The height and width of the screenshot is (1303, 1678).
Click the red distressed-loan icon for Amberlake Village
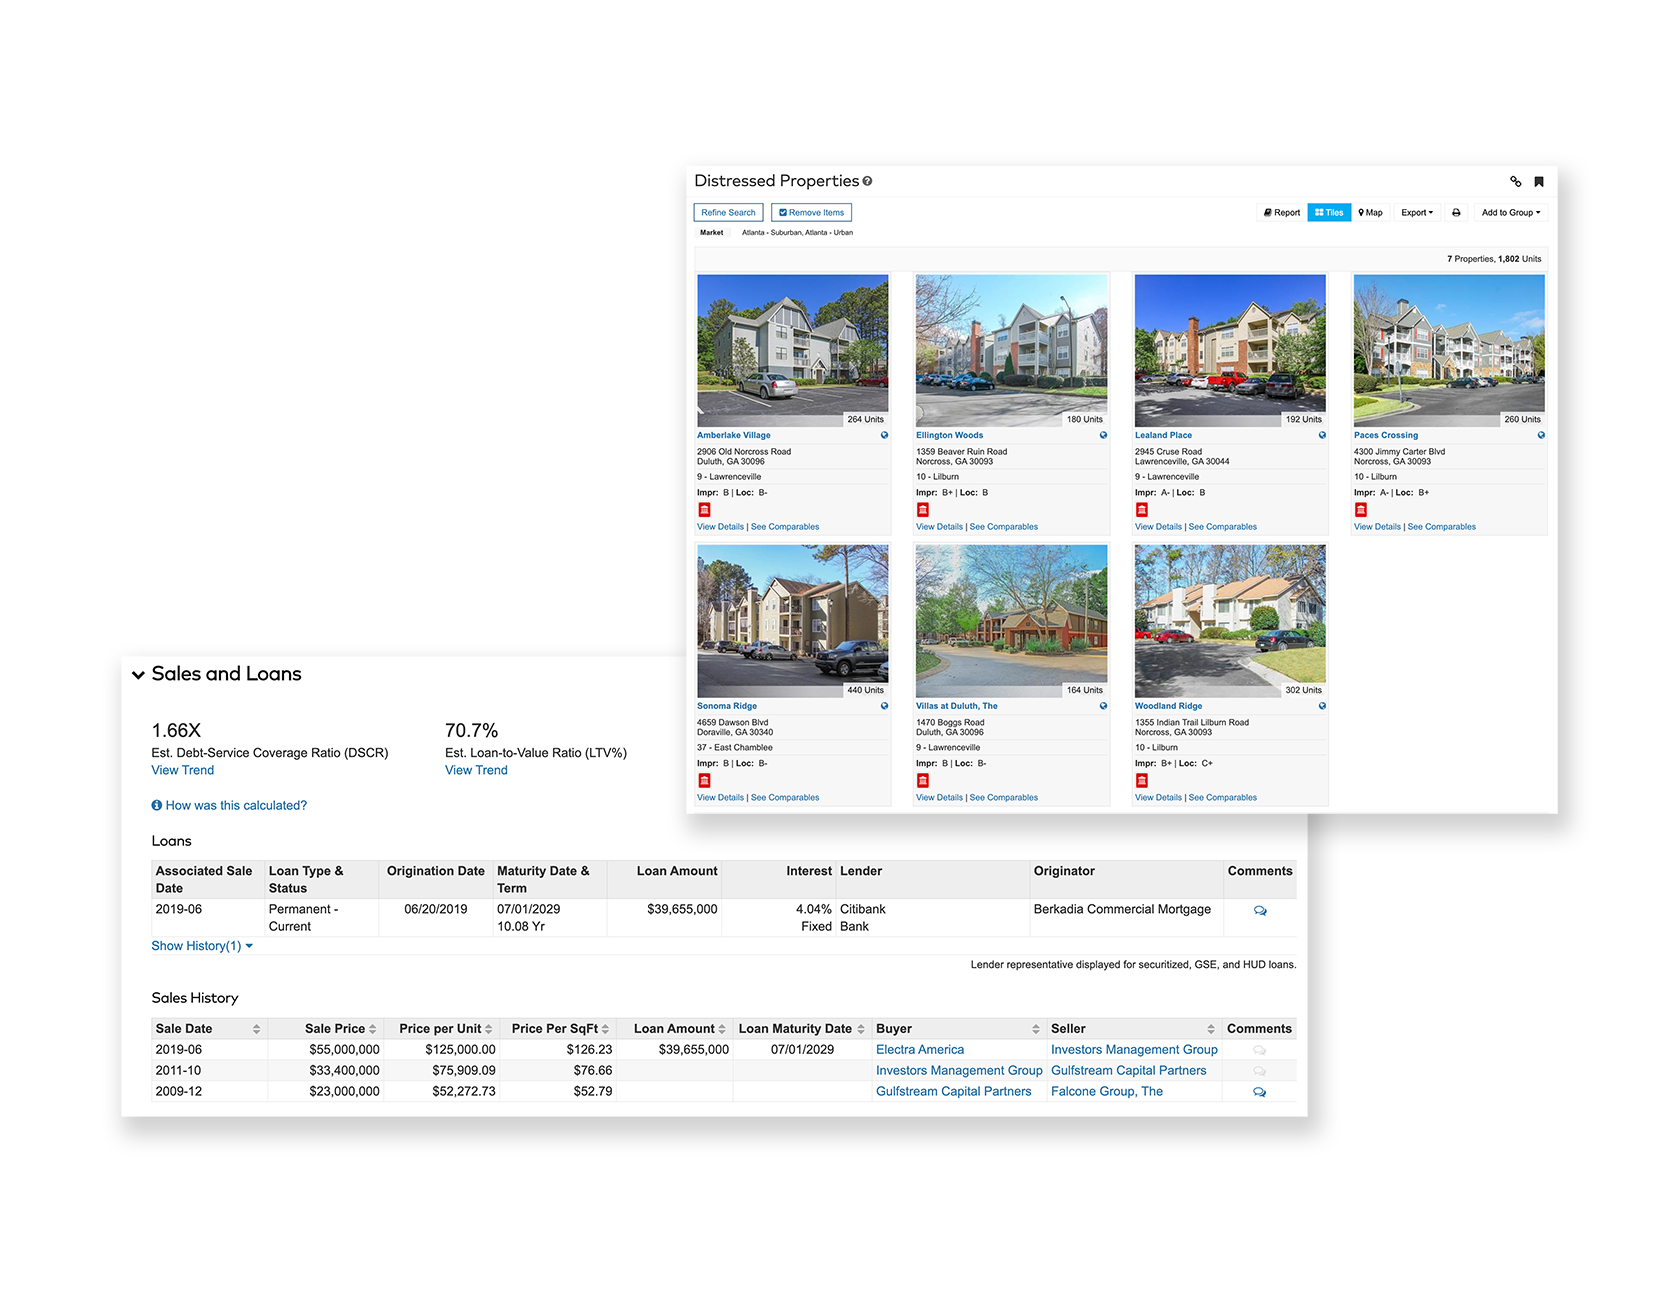click(704, 510)
